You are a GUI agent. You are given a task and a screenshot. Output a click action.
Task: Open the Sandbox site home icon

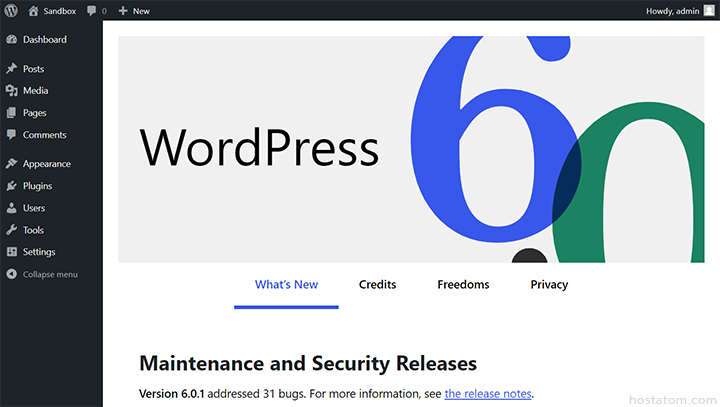(x=33, y=10)
